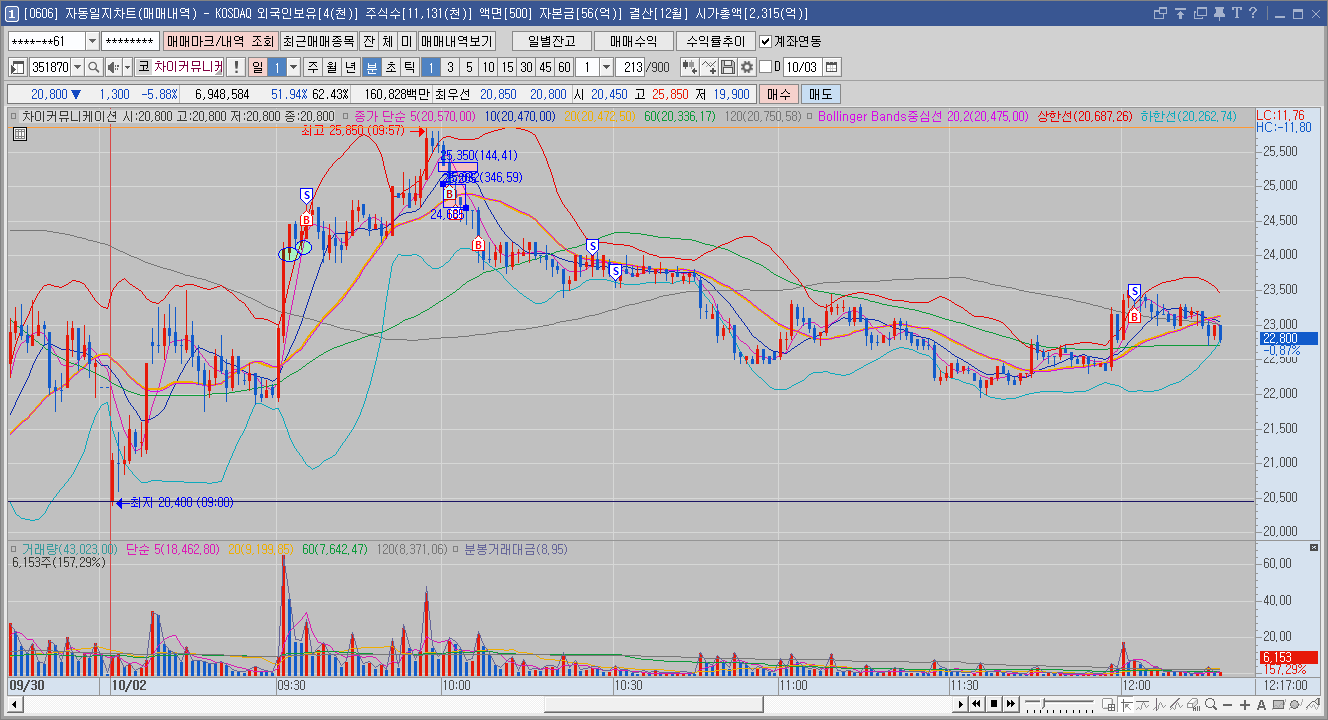Click the A text tool icon at bottom
The image size is (1328, 720).
[x=1260, y=704]
